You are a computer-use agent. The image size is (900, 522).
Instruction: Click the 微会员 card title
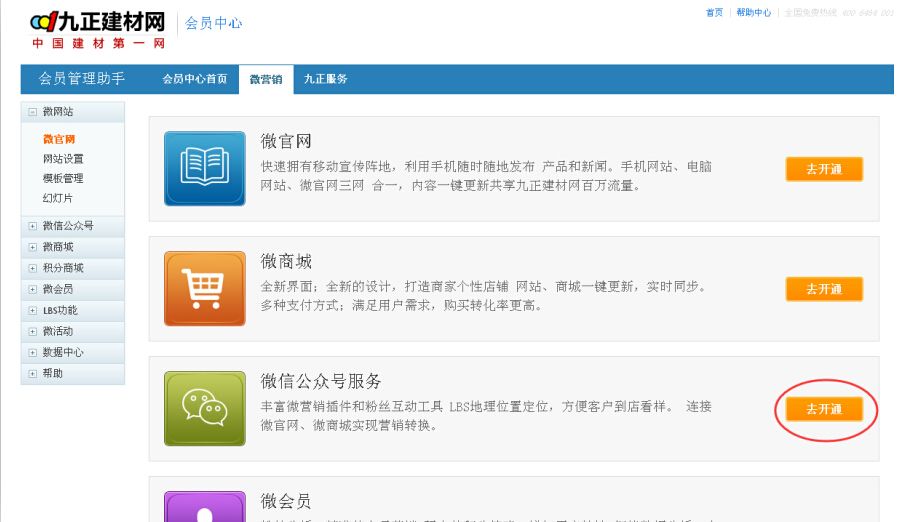(x=286, y=501)
